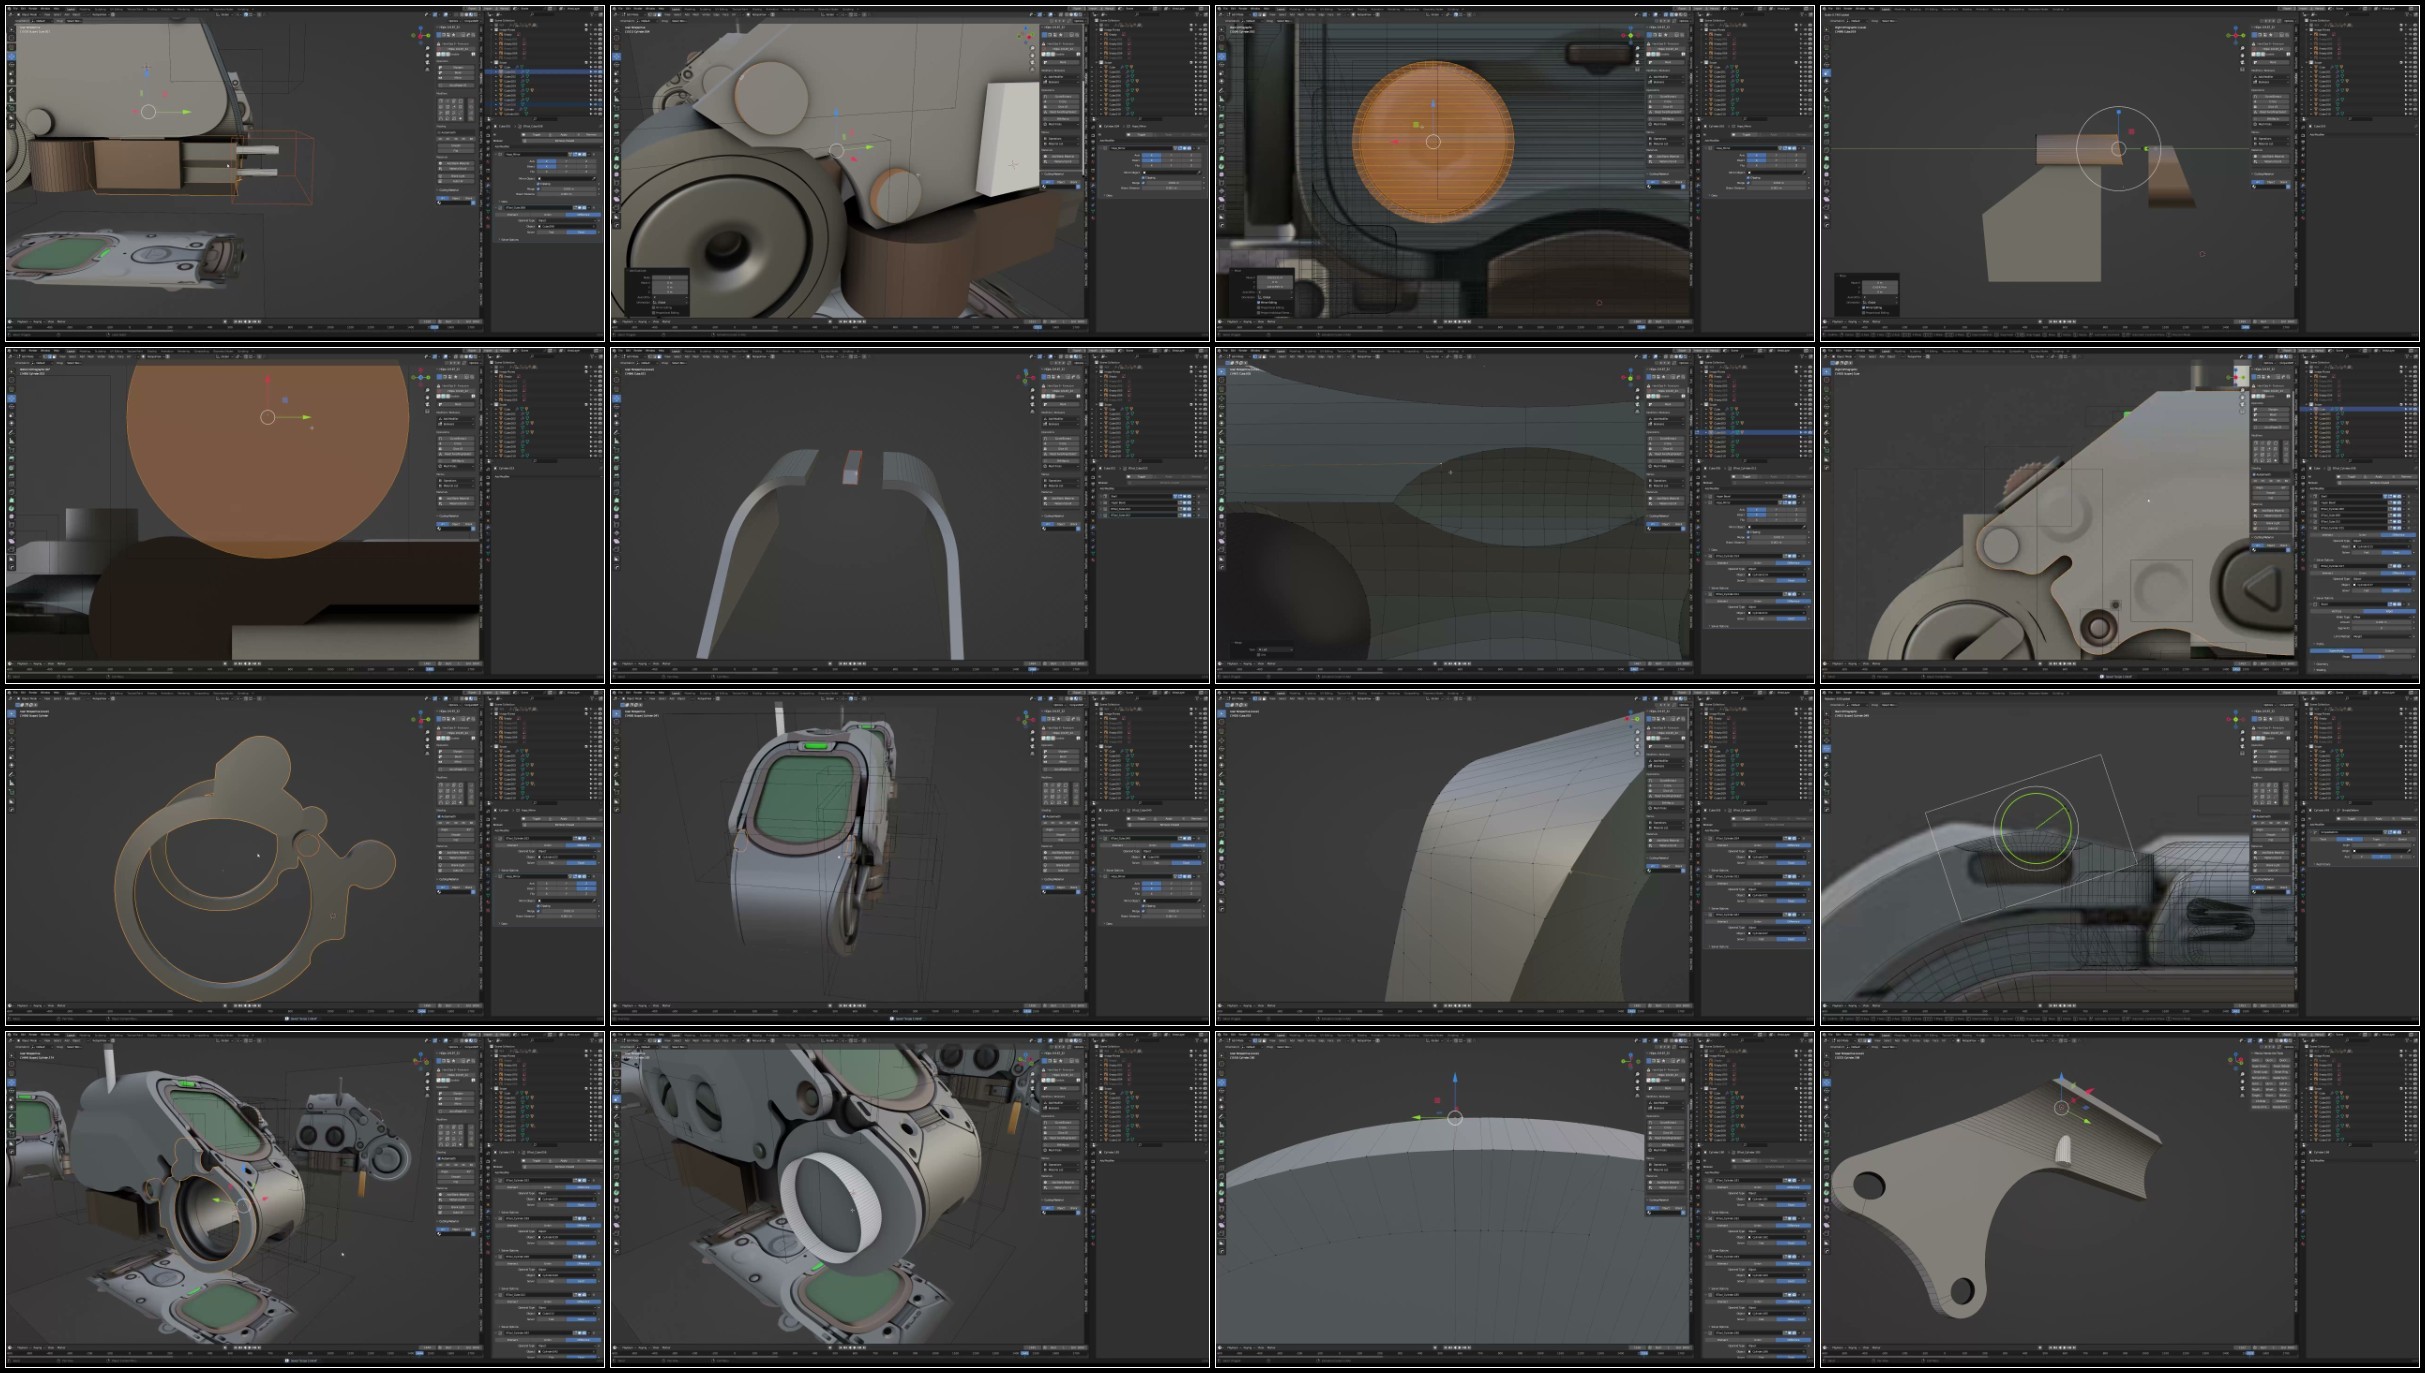The image size is (2425, 1373).
Task: Select the frame showing the gray arch strap
Action: [910, 515]
